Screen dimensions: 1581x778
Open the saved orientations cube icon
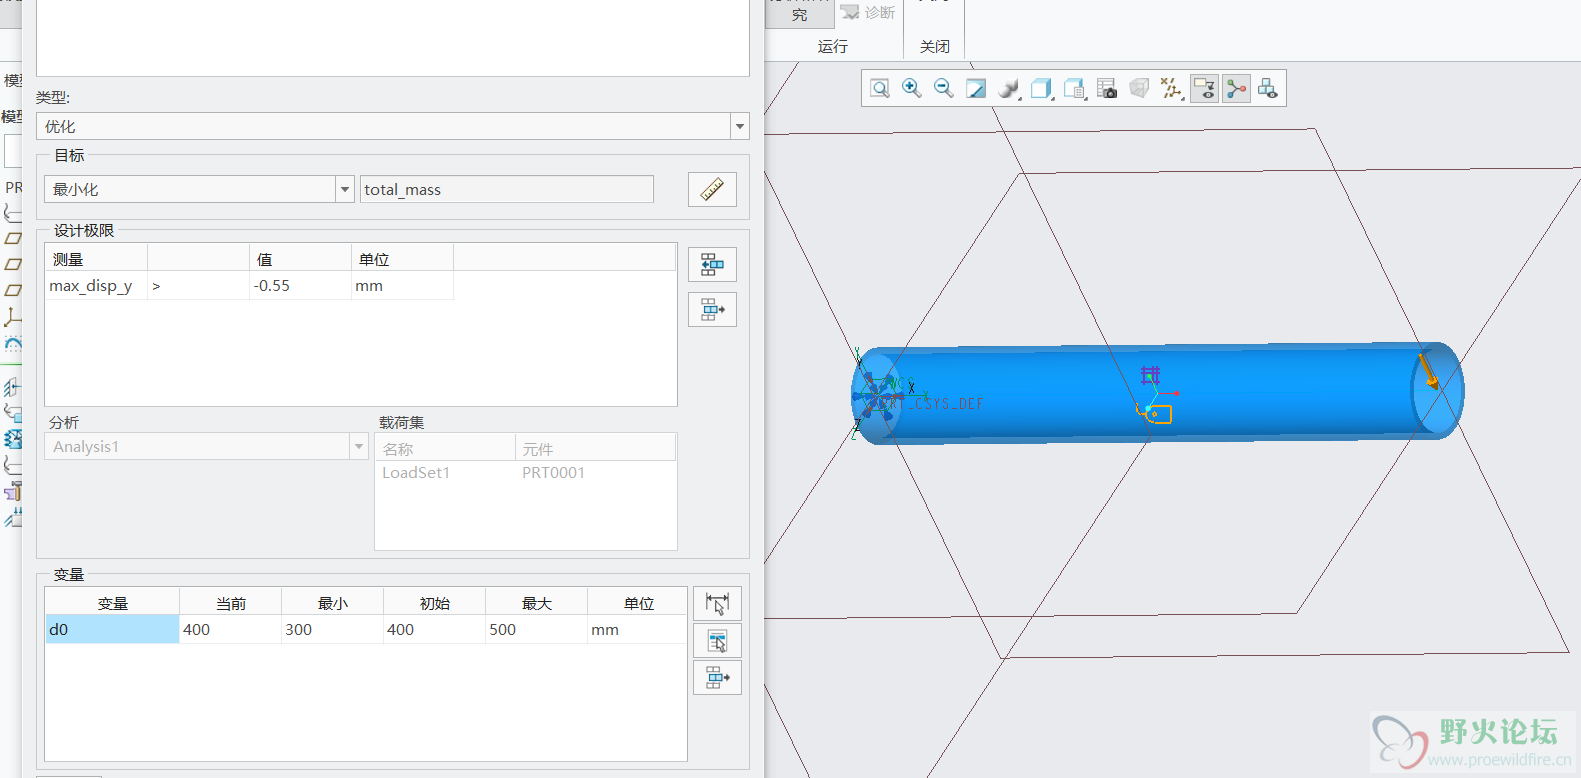click(x=1042, y=89)
